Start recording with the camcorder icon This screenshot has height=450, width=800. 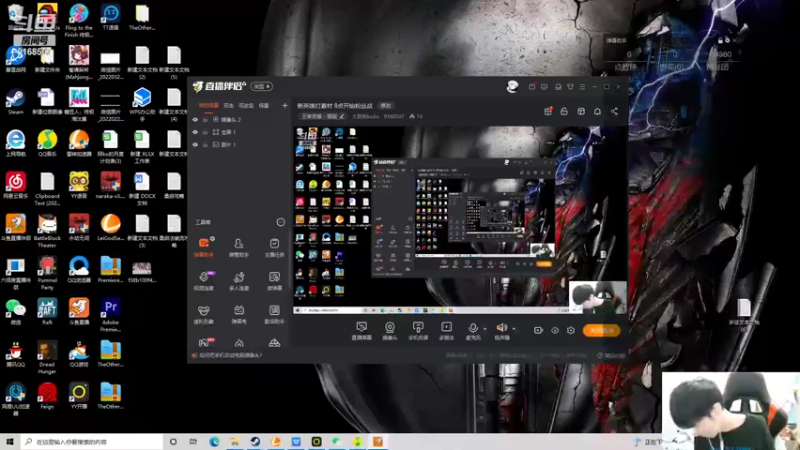point(538,330)
